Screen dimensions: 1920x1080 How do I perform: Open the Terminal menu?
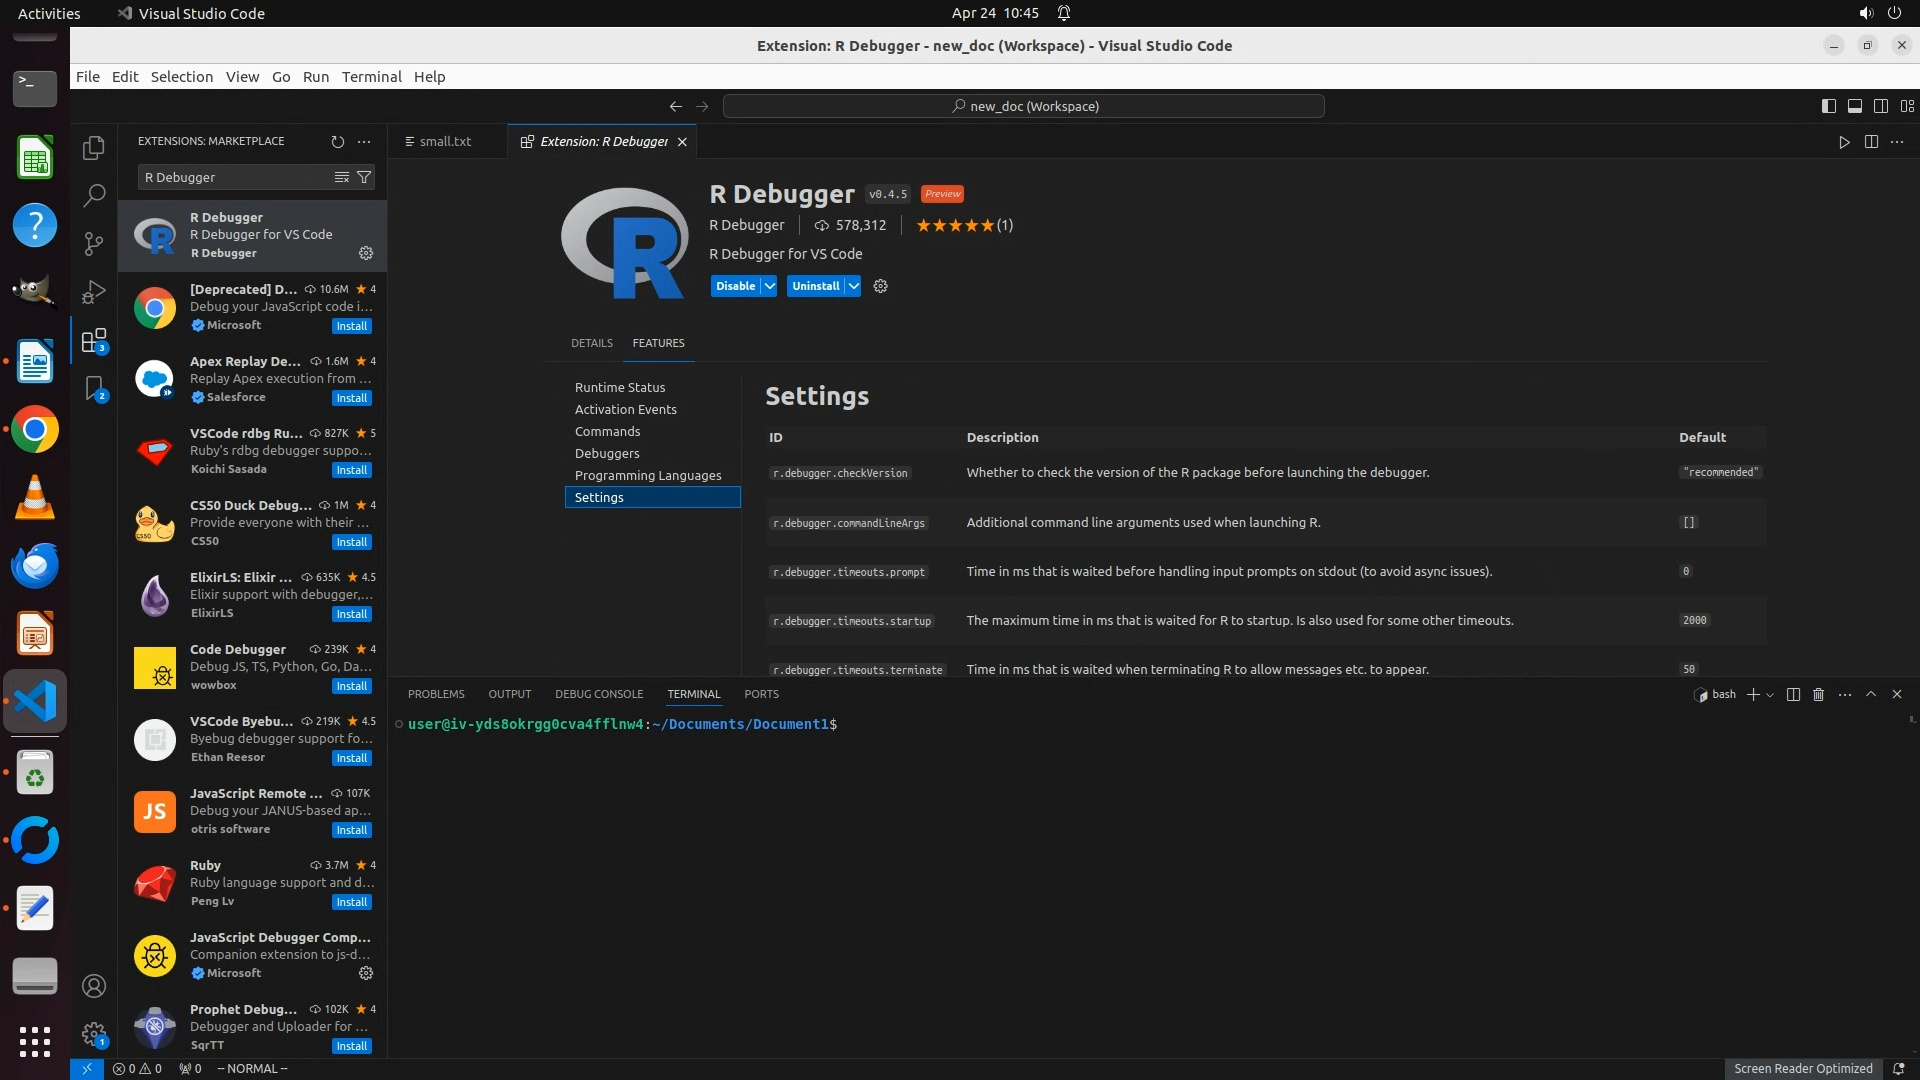[371, 77]
